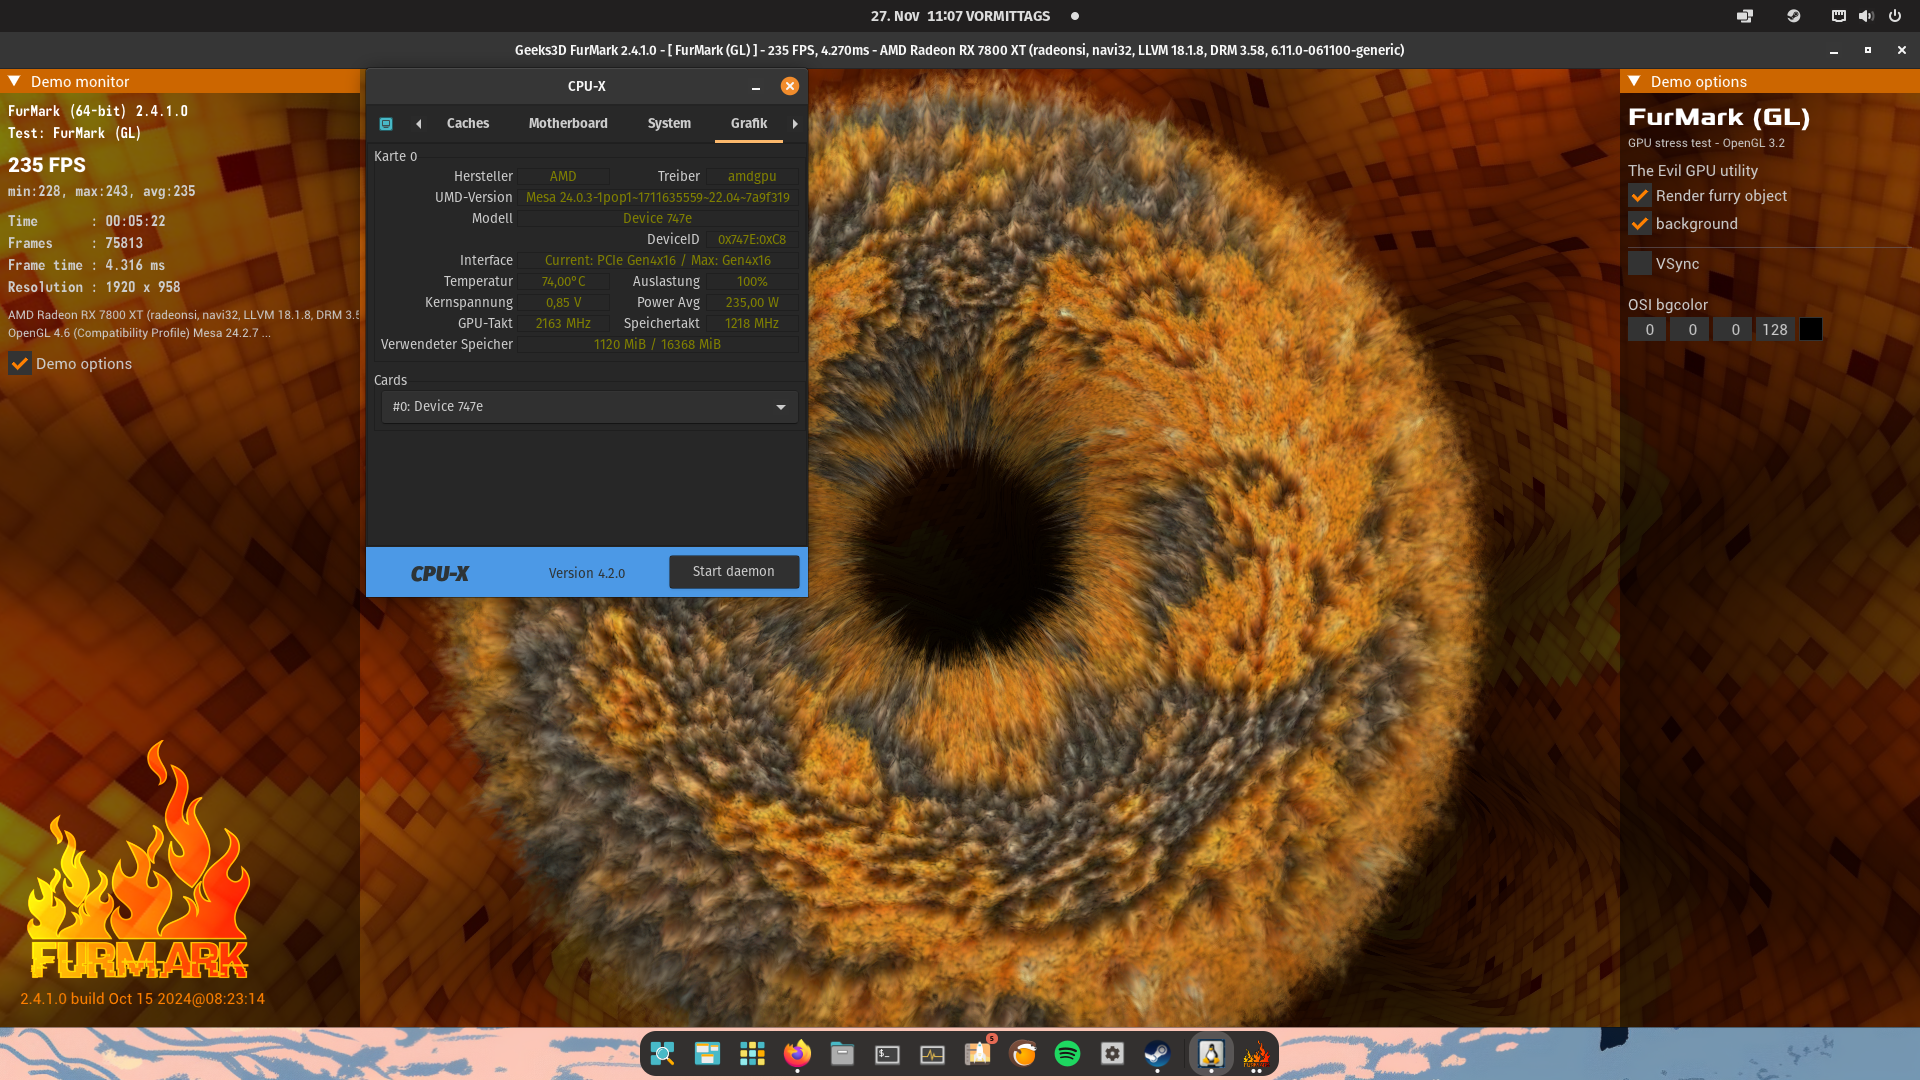Open Steam from the dock

1157,1054
